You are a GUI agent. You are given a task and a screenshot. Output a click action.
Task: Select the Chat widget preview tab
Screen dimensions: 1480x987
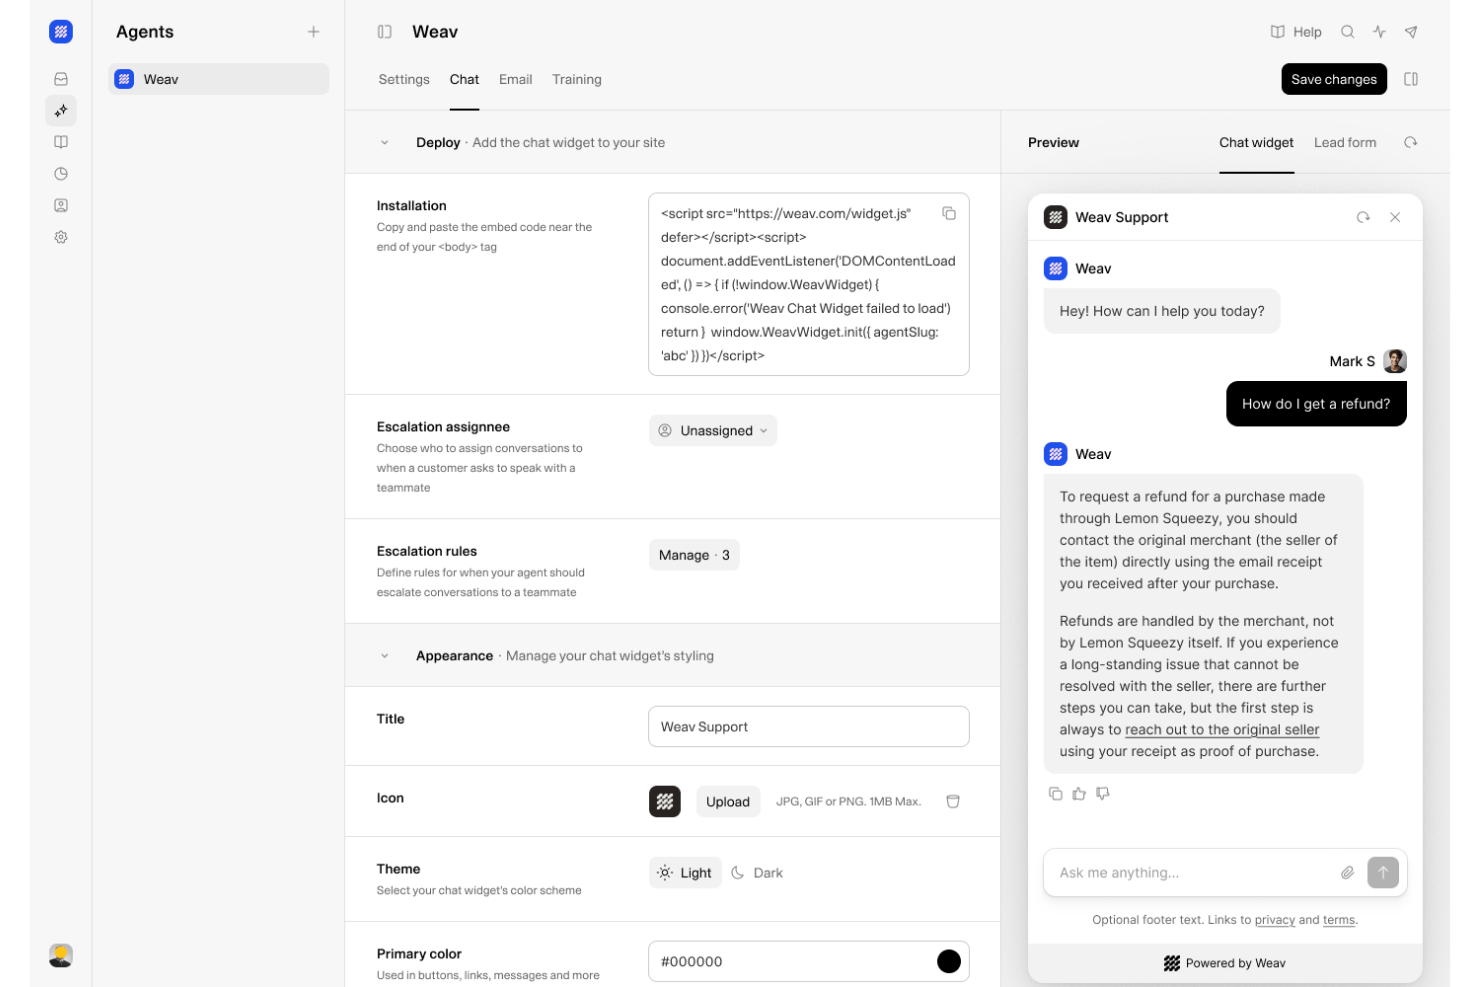click(1256, 142)
